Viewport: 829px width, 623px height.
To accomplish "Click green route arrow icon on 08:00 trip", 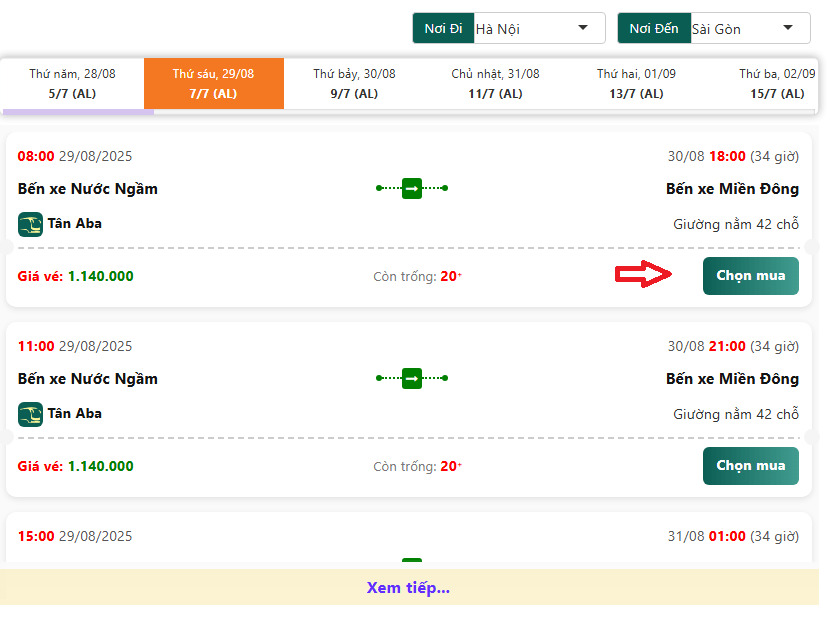I will coord(412,188).
